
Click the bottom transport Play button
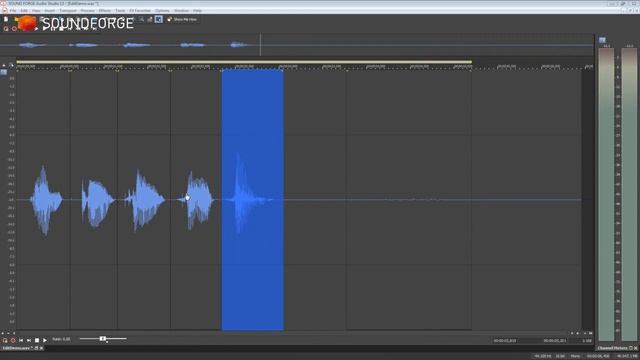coord(45,340)
